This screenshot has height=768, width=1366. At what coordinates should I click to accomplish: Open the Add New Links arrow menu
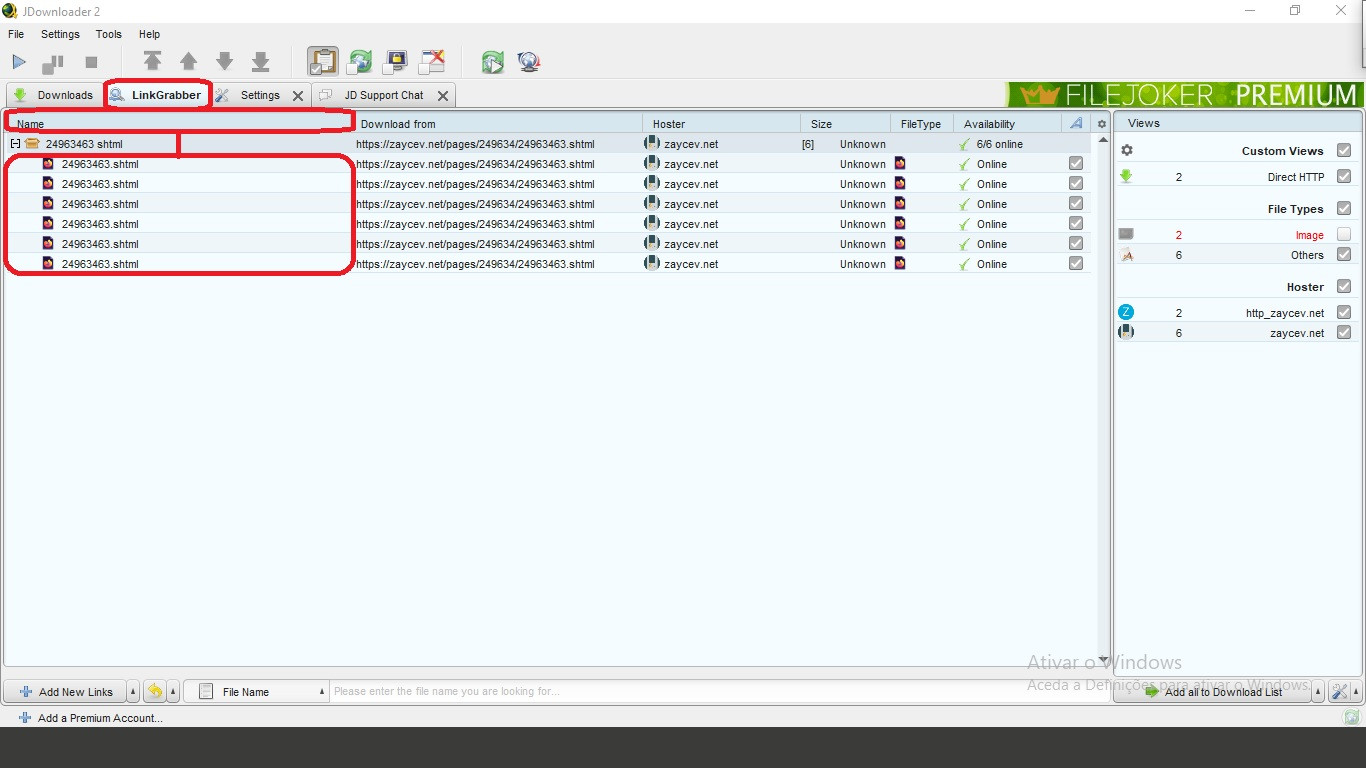[x=133, y=691]
